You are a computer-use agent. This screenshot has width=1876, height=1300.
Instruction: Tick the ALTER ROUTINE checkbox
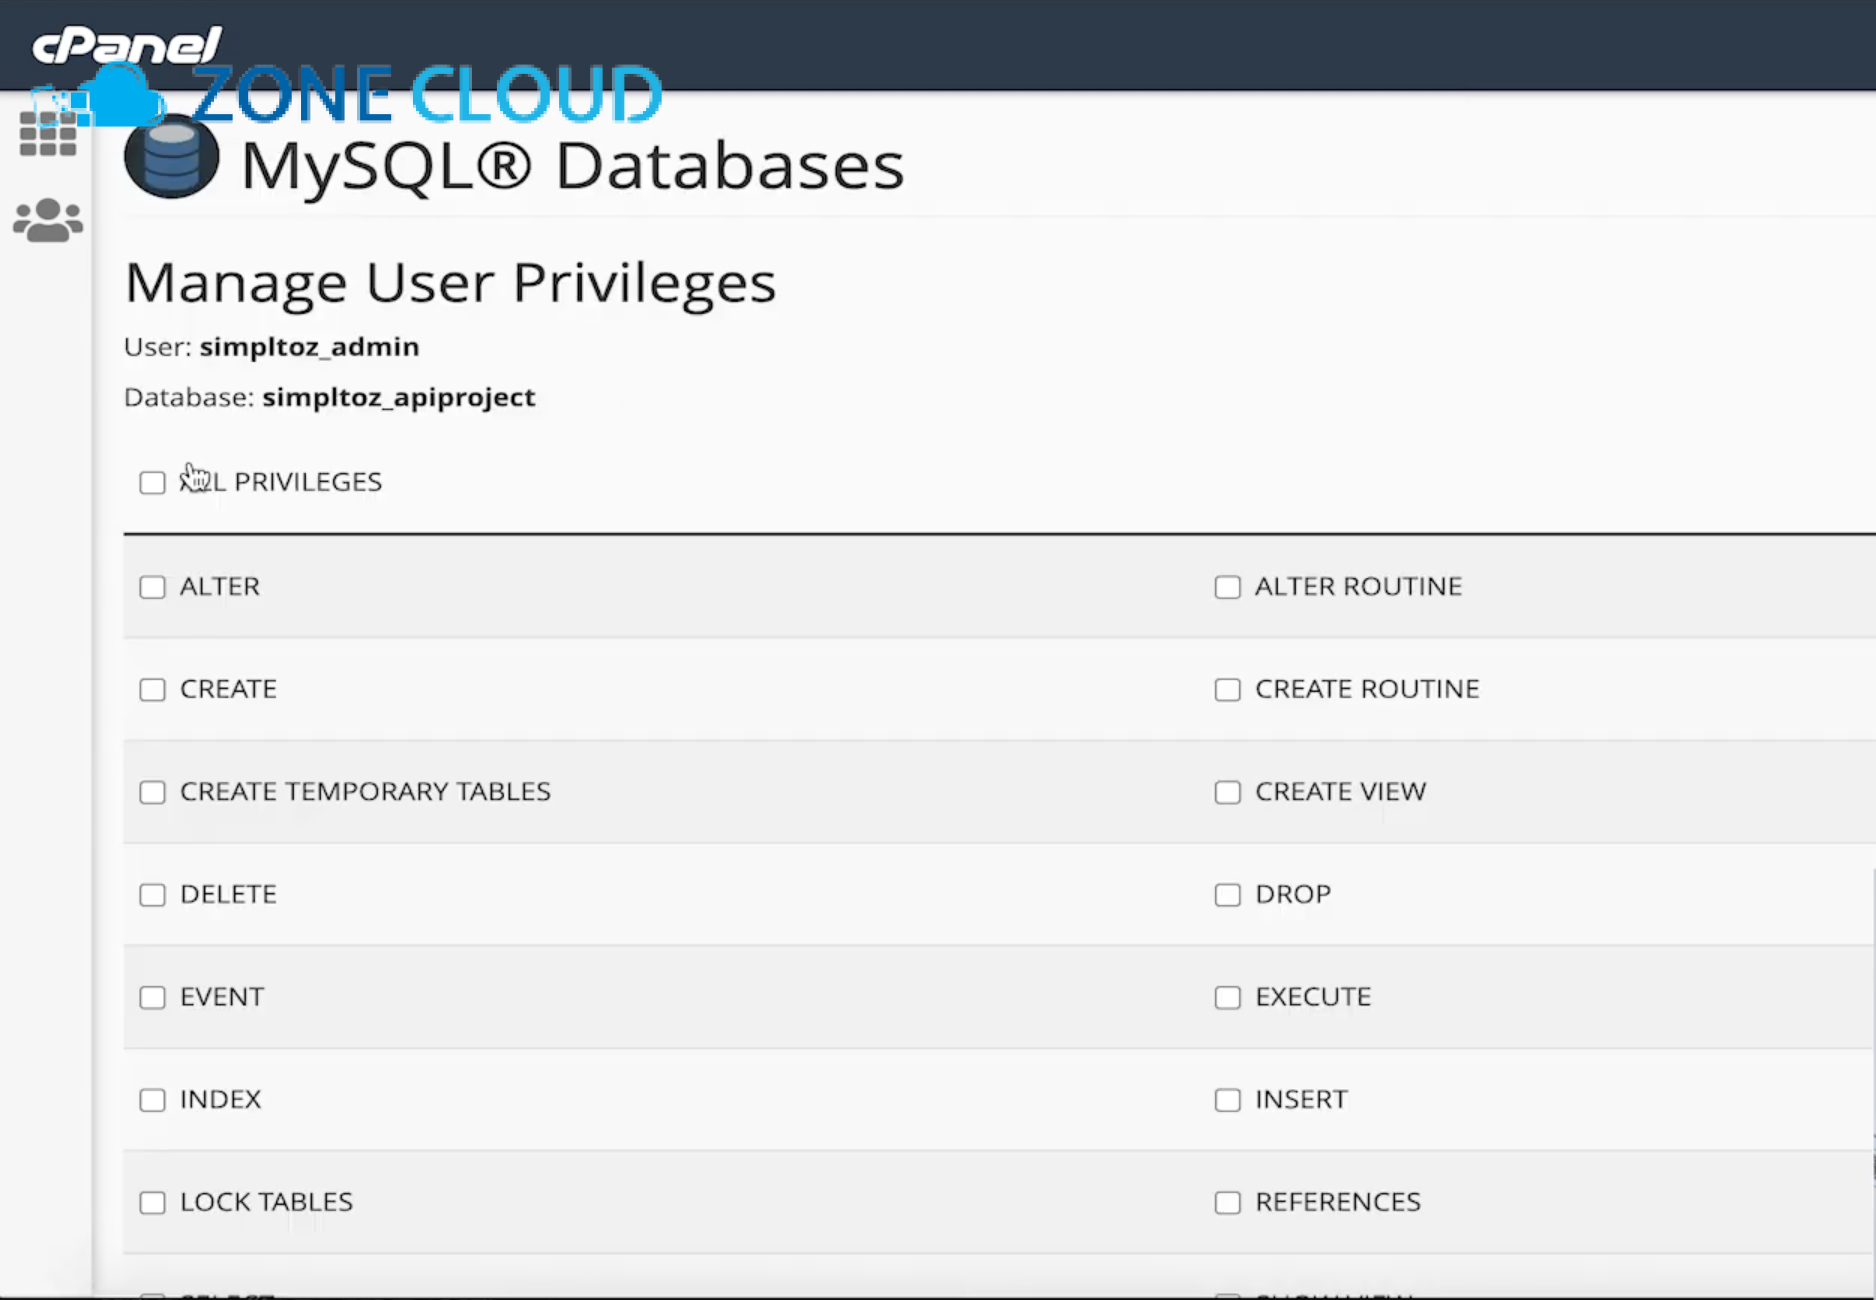pos(1227,587)
